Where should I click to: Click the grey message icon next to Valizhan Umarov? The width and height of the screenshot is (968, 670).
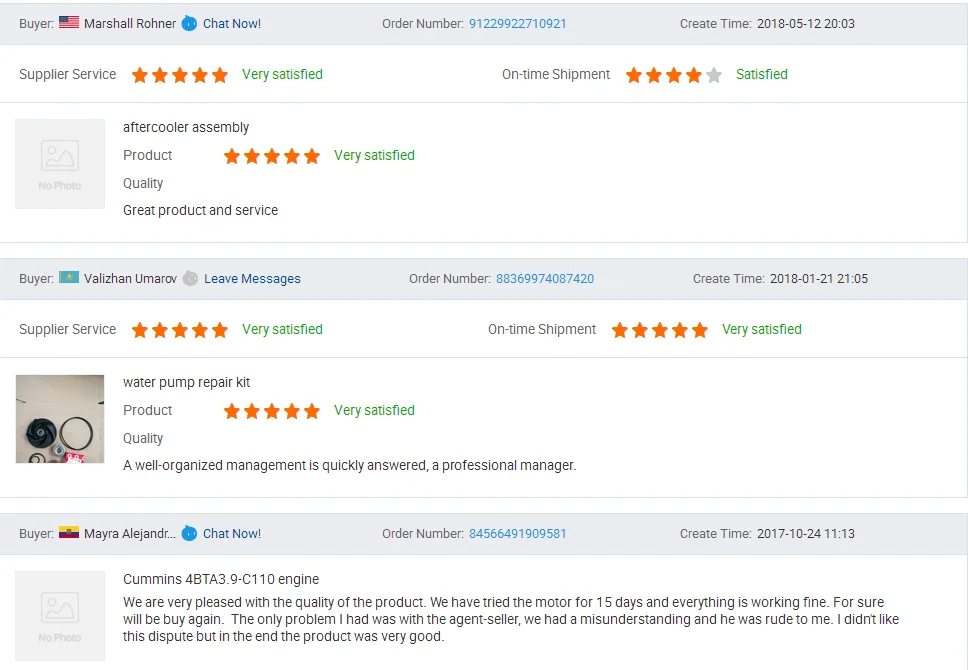190,278
